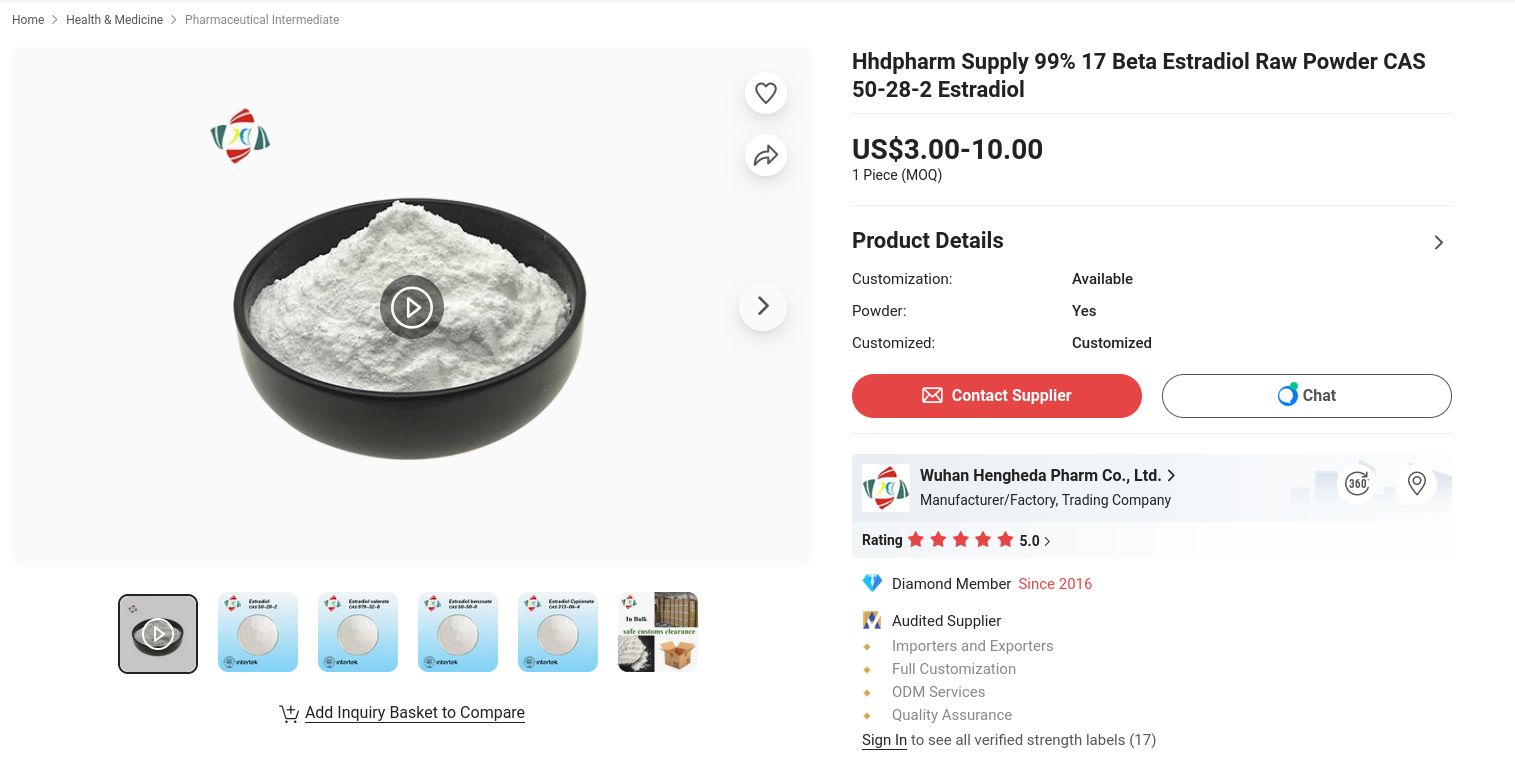This screenshot has height=778, width=1515.
Task: Click the Audited Supplier badge icon
Action: (872, 621)
